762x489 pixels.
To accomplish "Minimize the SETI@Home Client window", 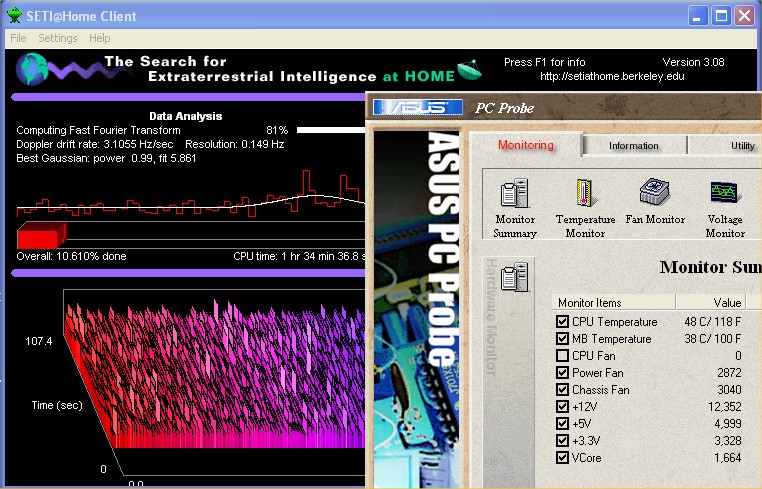I will pyautogui.click(x=697, y=16).
